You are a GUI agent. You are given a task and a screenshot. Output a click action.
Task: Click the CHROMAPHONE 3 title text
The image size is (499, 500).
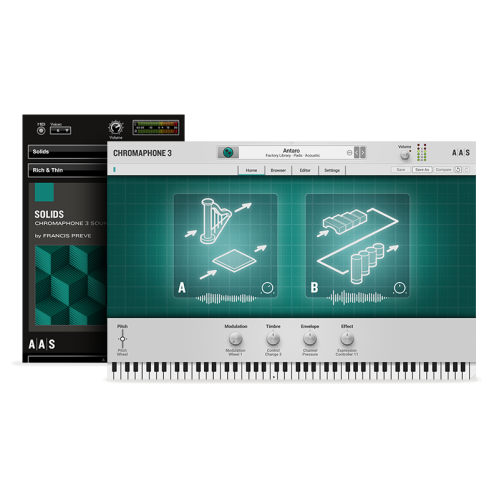(142, 153)
